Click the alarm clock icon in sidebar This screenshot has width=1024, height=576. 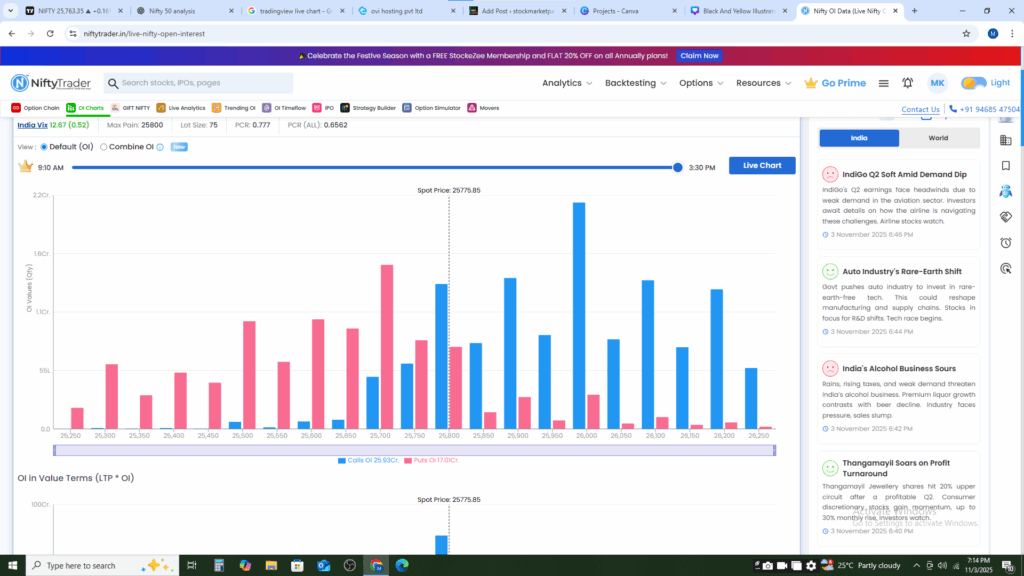point(1006,243)
